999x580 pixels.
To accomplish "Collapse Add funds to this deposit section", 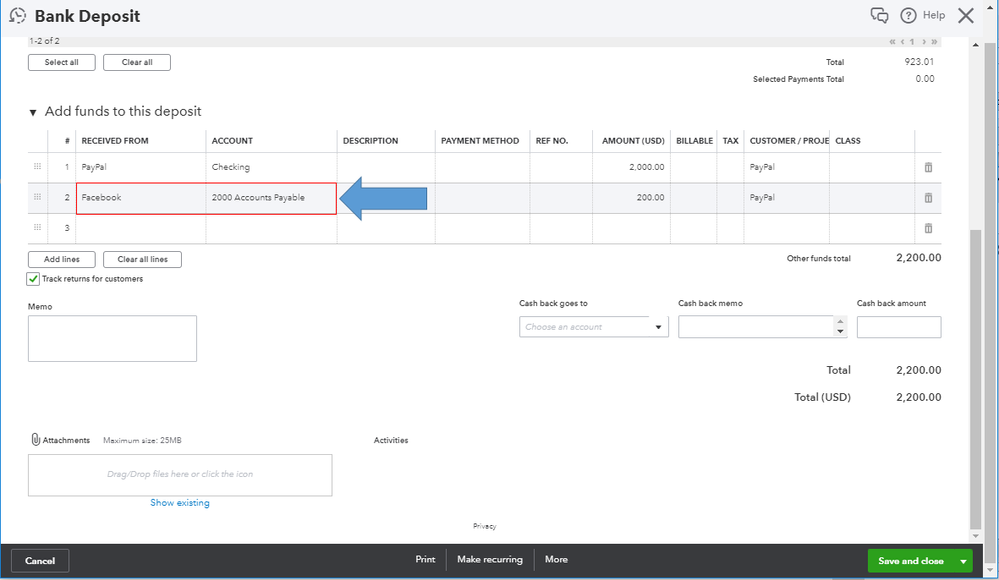I will point(32,112).
